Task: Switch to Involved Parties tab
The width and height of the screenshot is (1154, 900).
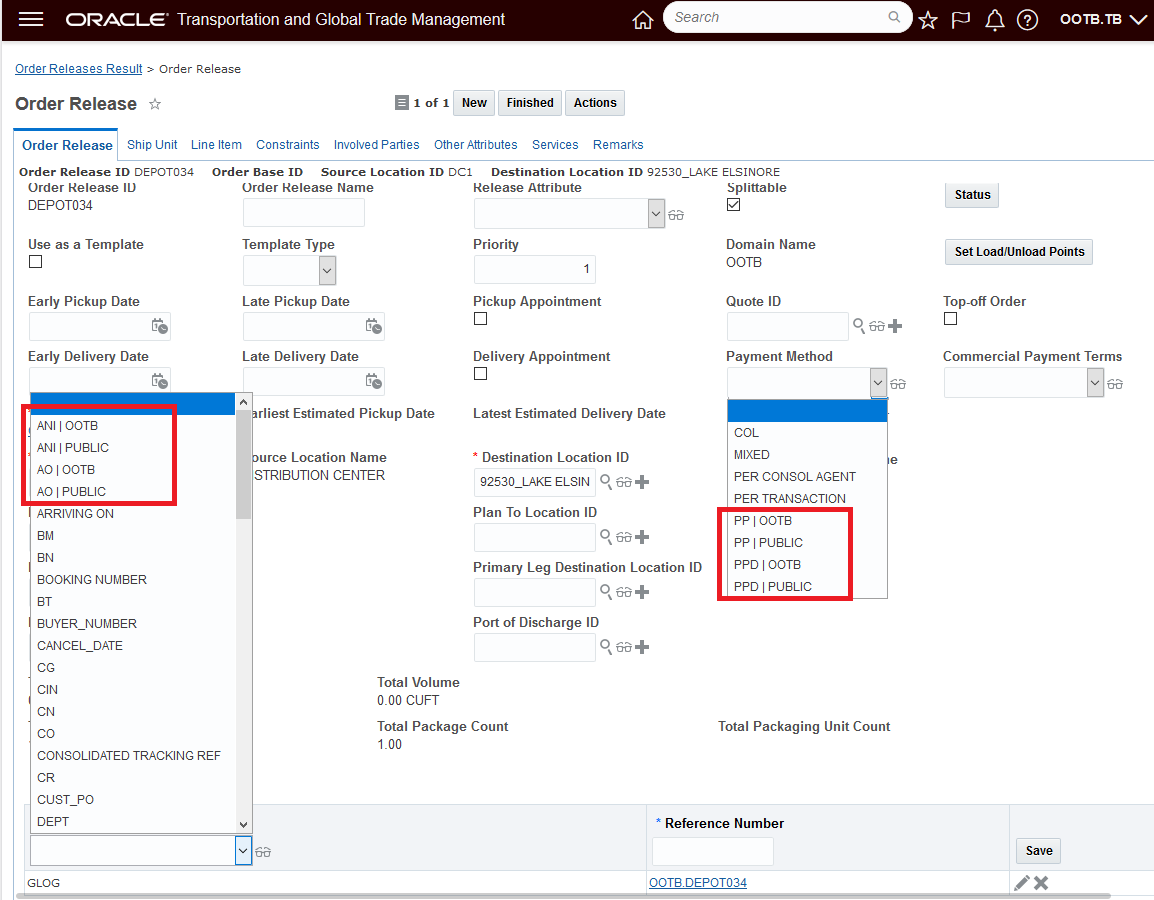Action: 376,145
